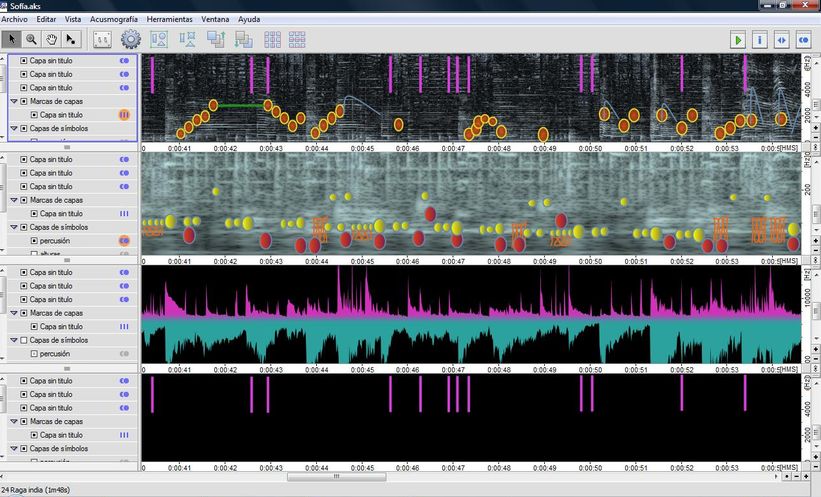Screen dimensions: 821x497
Task: Click [HMS] time unit label under top panel
Action: 789,148
